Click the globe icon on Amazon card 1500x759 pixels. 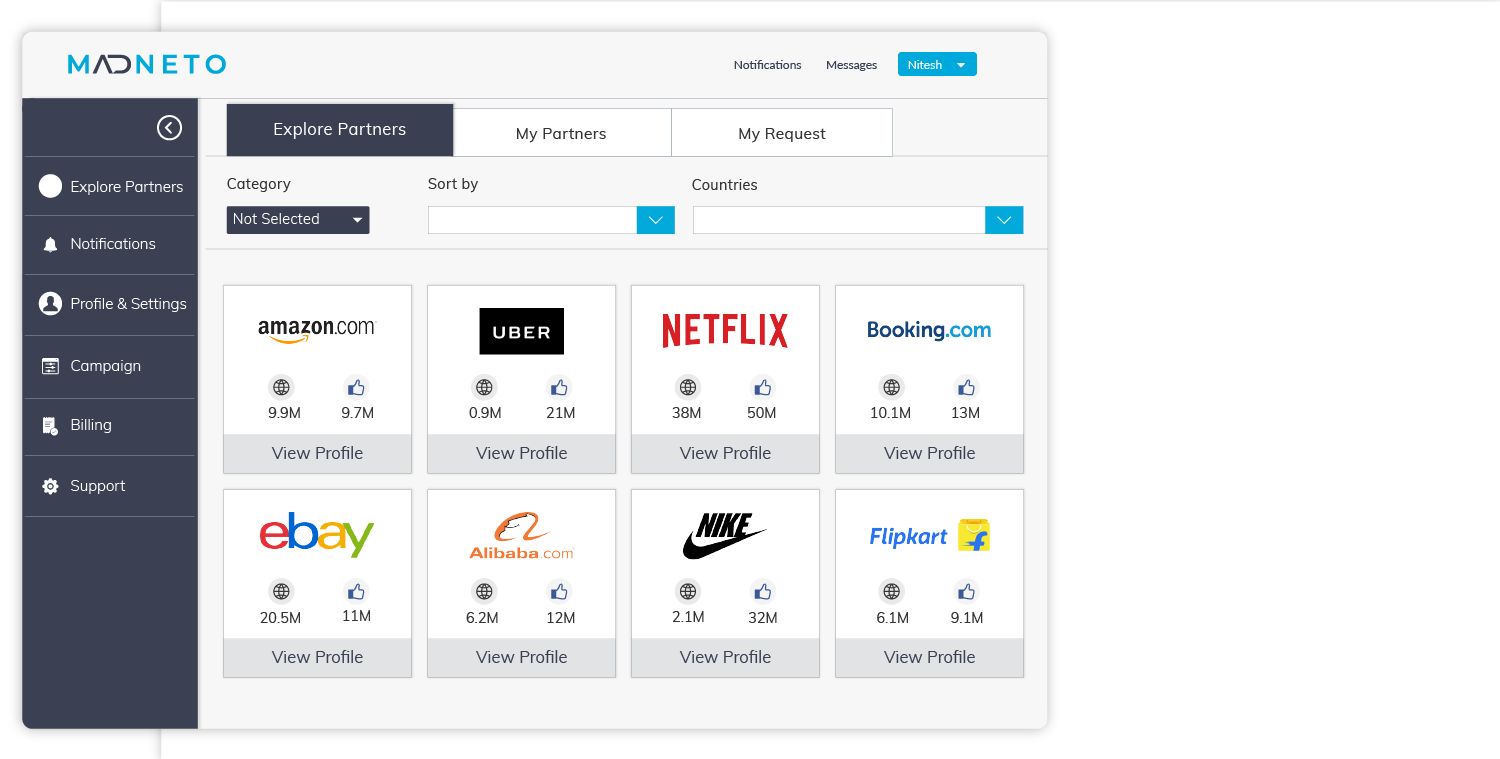tap(281, 387)
